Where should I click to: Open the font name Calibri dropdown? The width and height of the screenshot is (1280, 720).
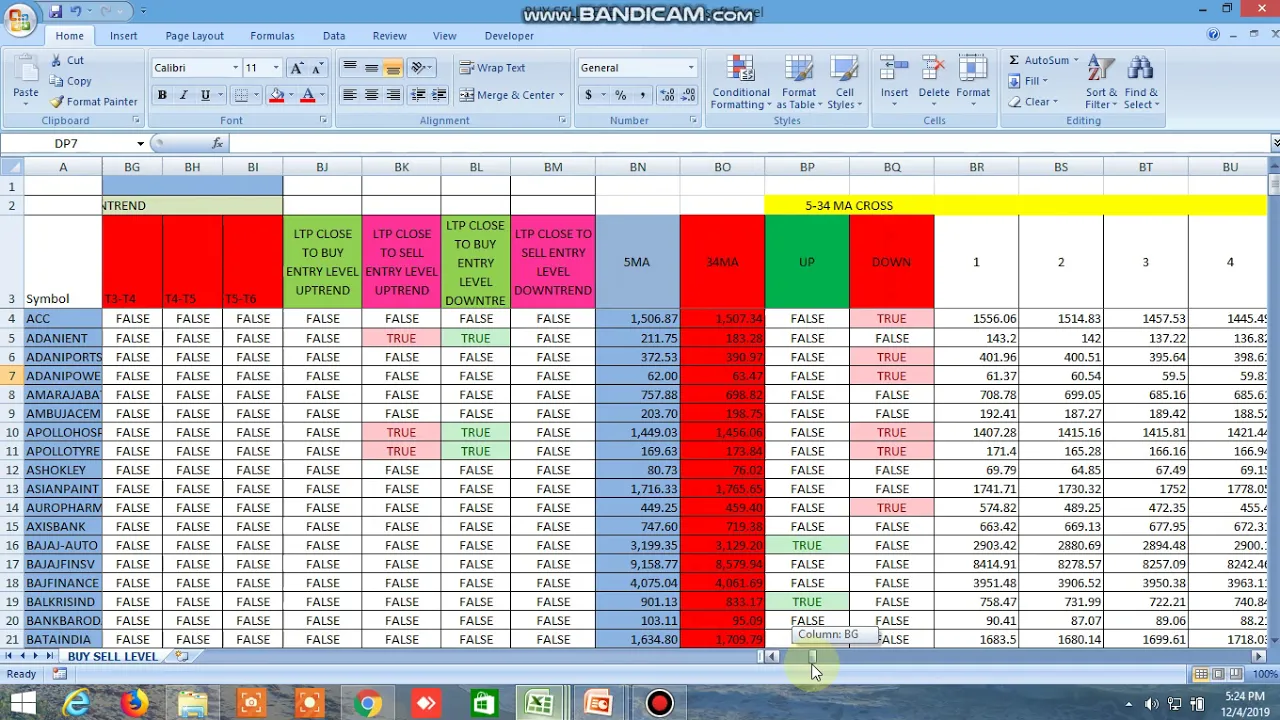[x=236, y=68]
